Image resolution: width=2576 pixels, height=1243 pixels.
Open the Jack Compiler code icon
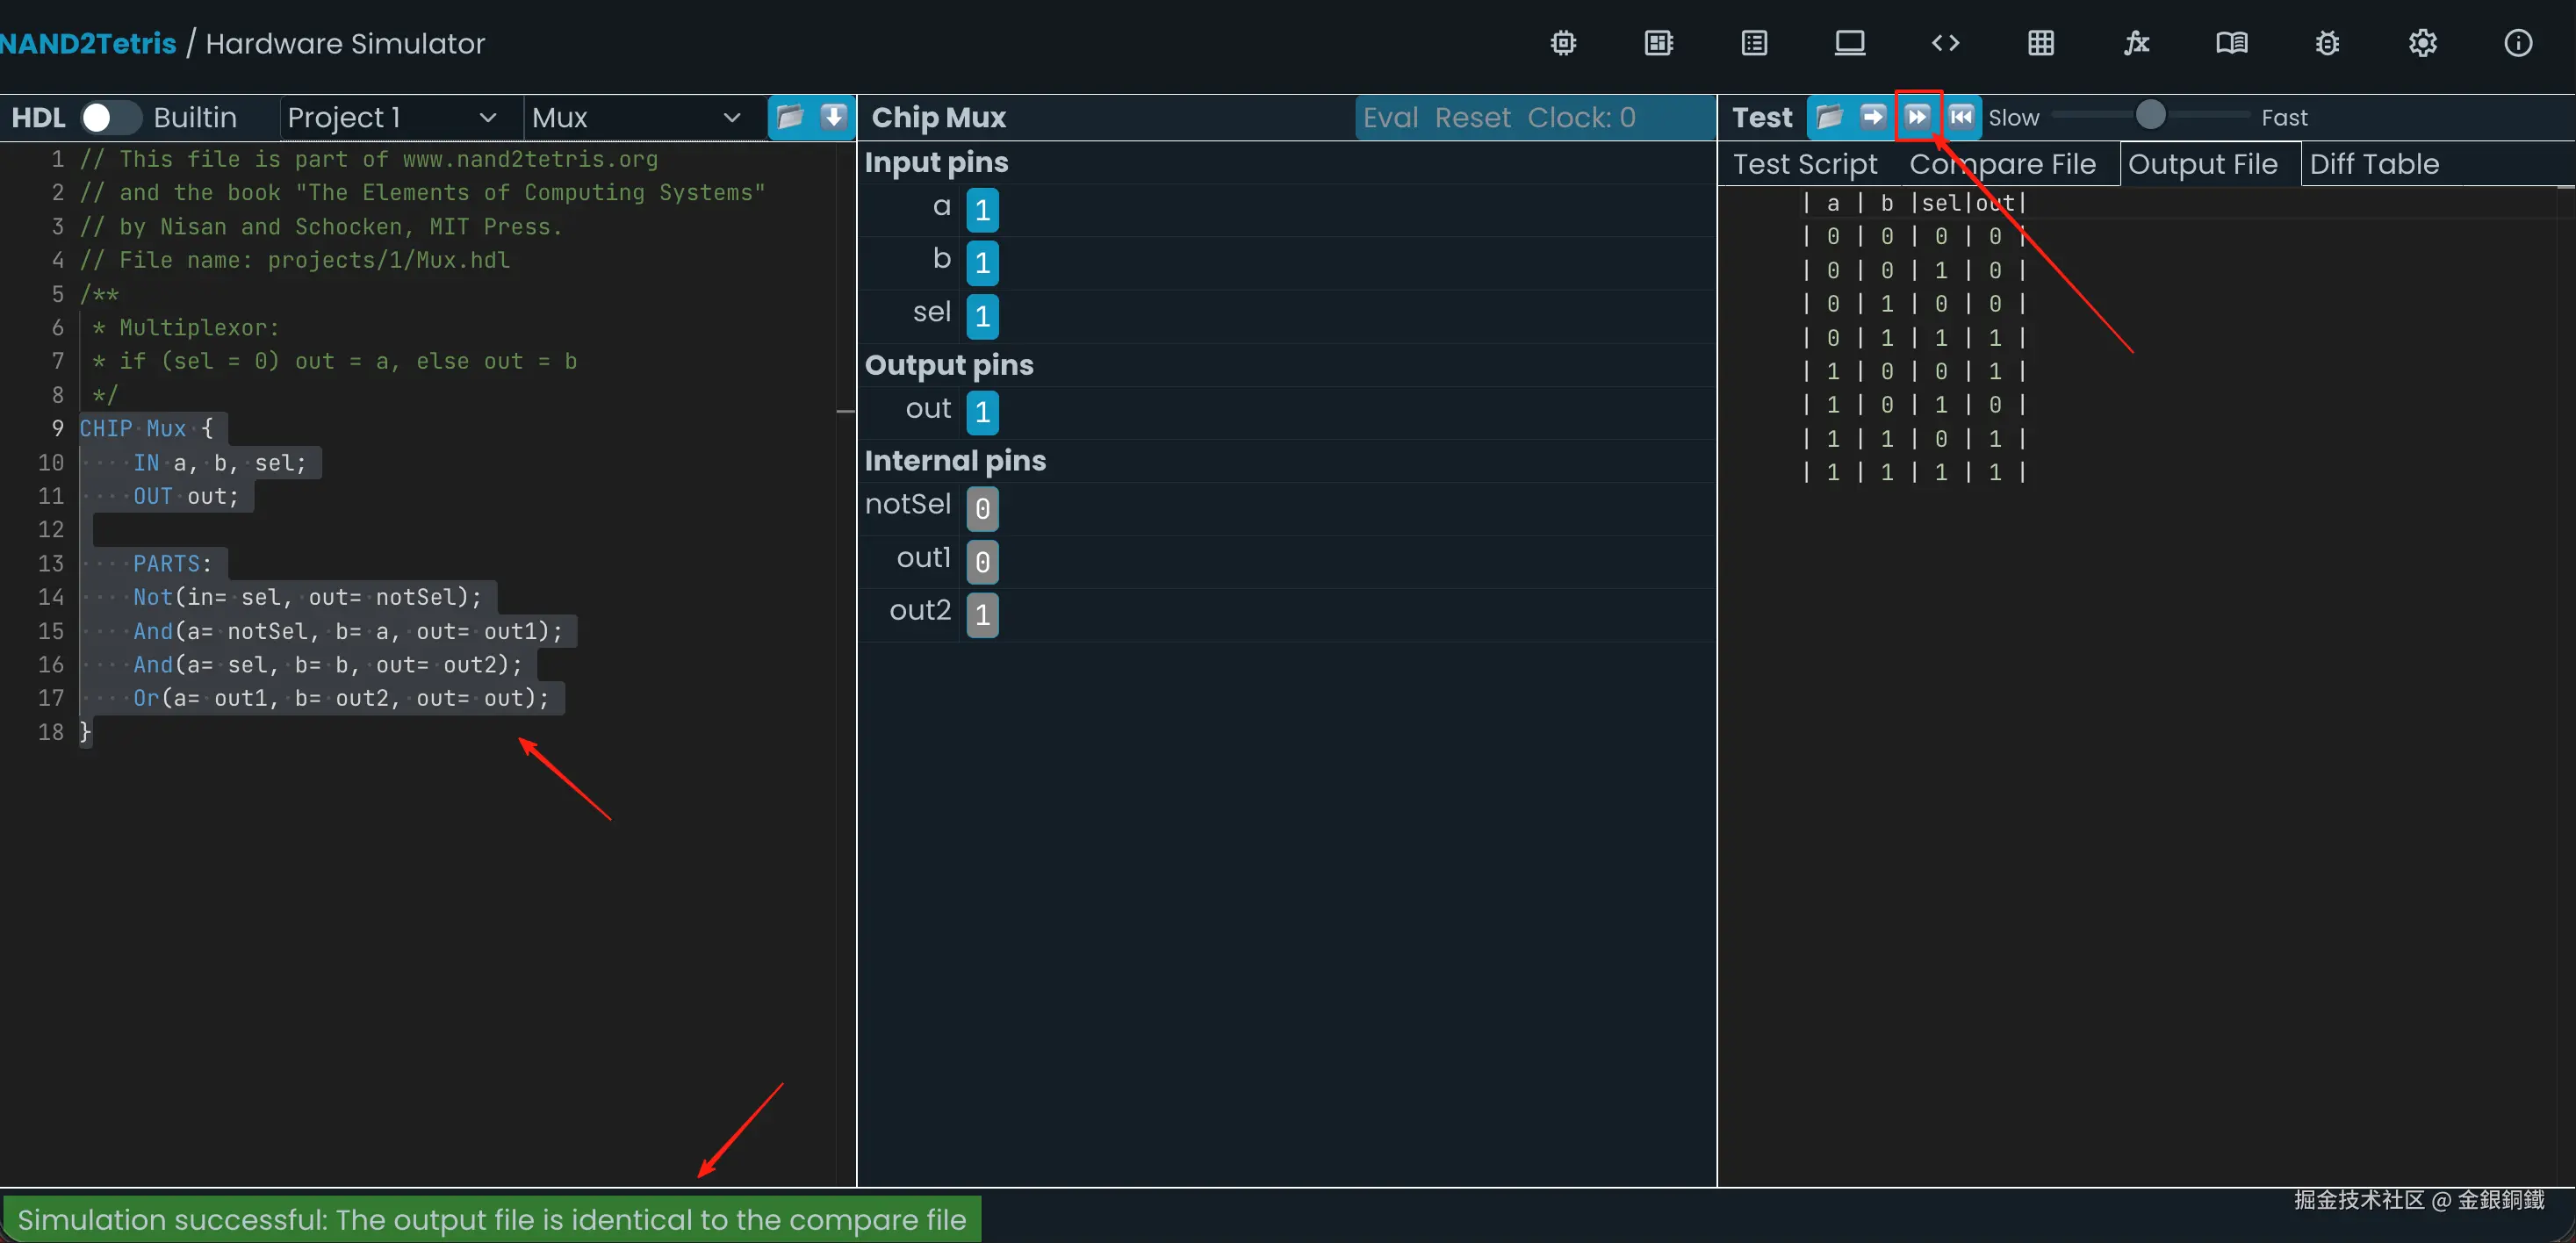pyautogui.click(x=1945, y=43)
